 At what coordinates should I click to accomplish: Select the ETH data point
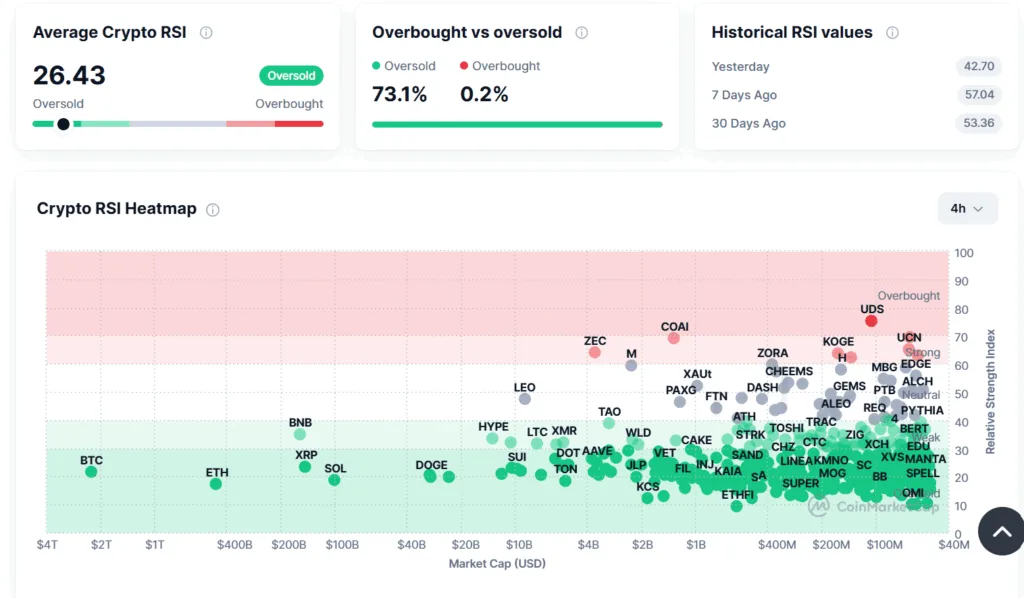[216, 484]
